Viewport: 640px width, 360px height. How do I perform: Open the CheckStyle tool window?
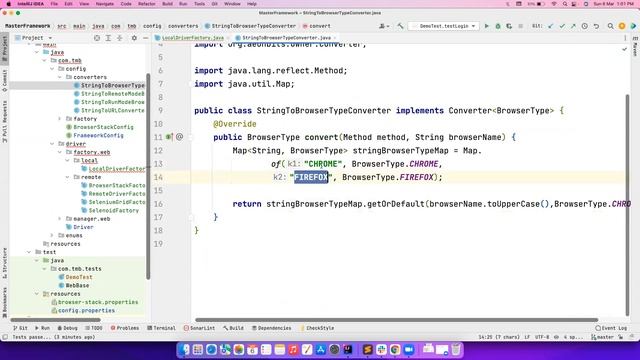pos(317,328)
